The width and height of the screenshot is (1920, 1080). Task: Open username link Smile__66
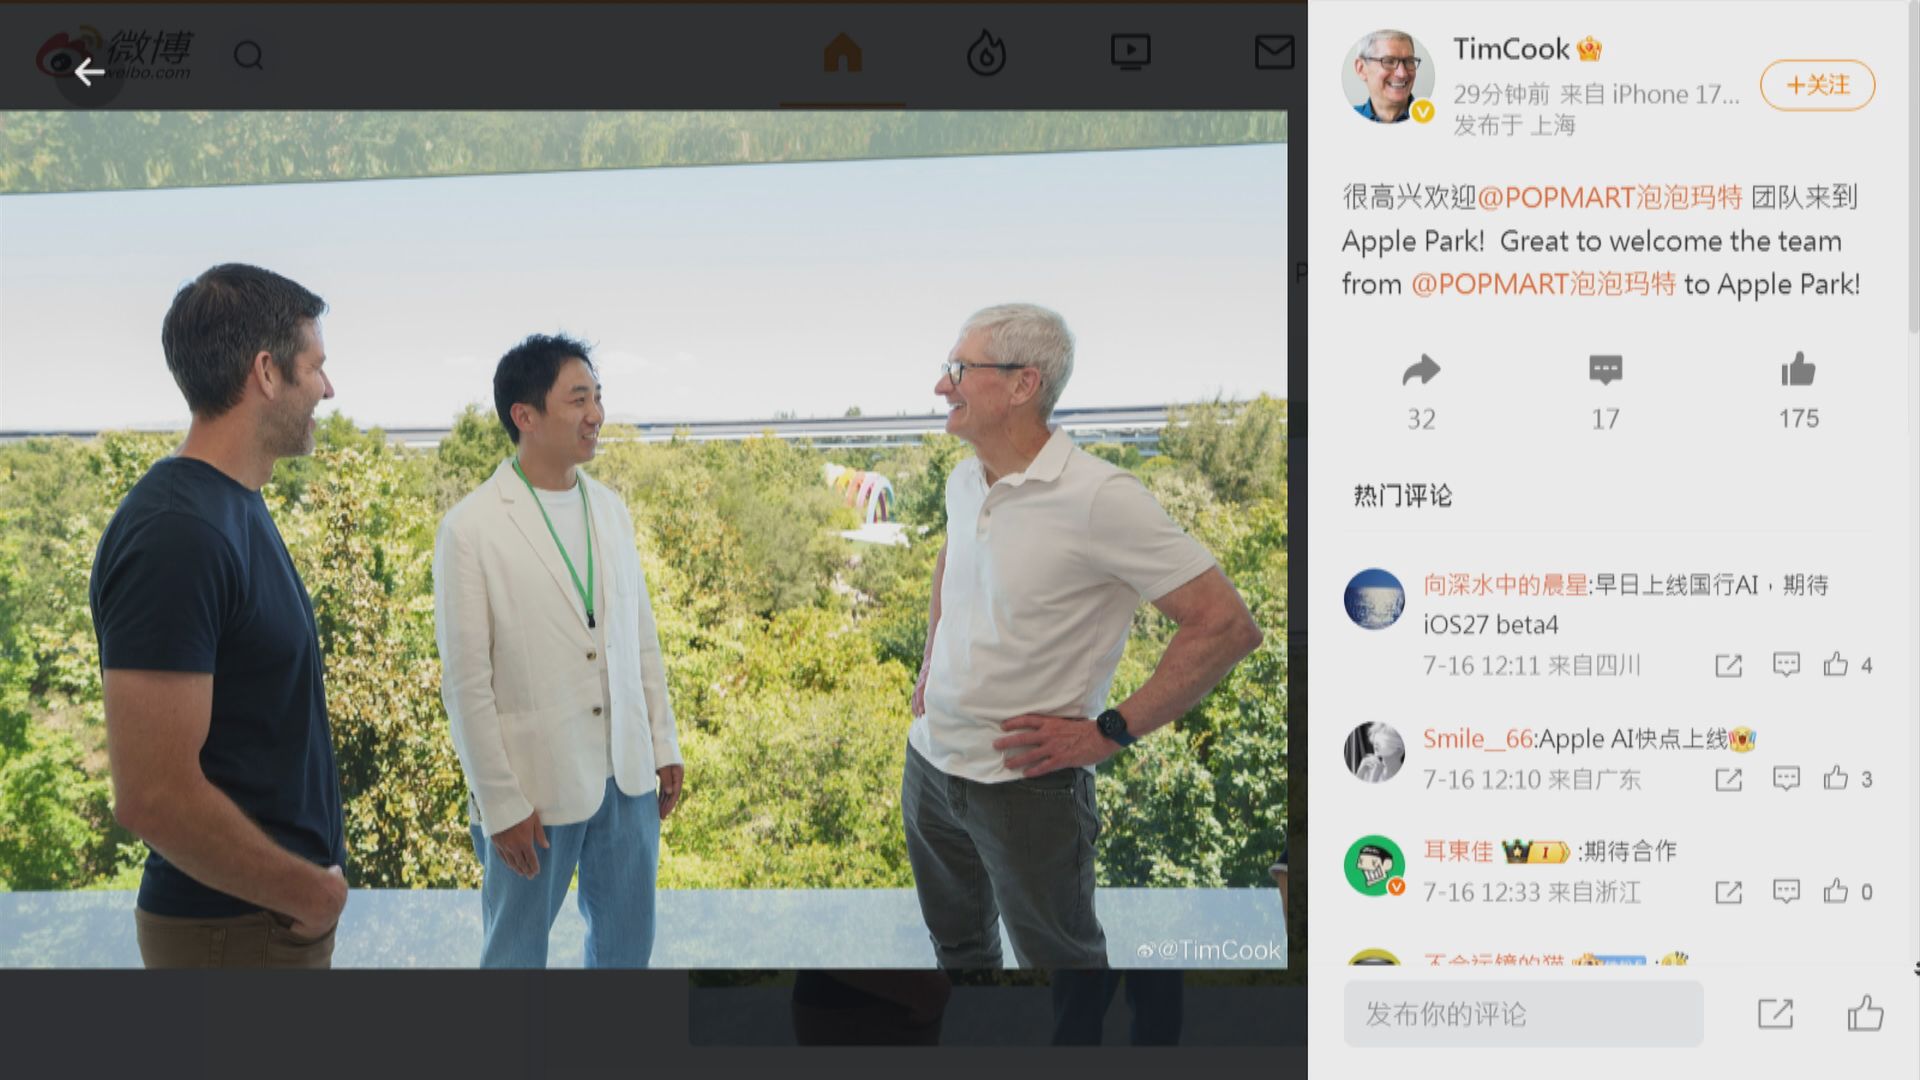[x=1478, y=739]
